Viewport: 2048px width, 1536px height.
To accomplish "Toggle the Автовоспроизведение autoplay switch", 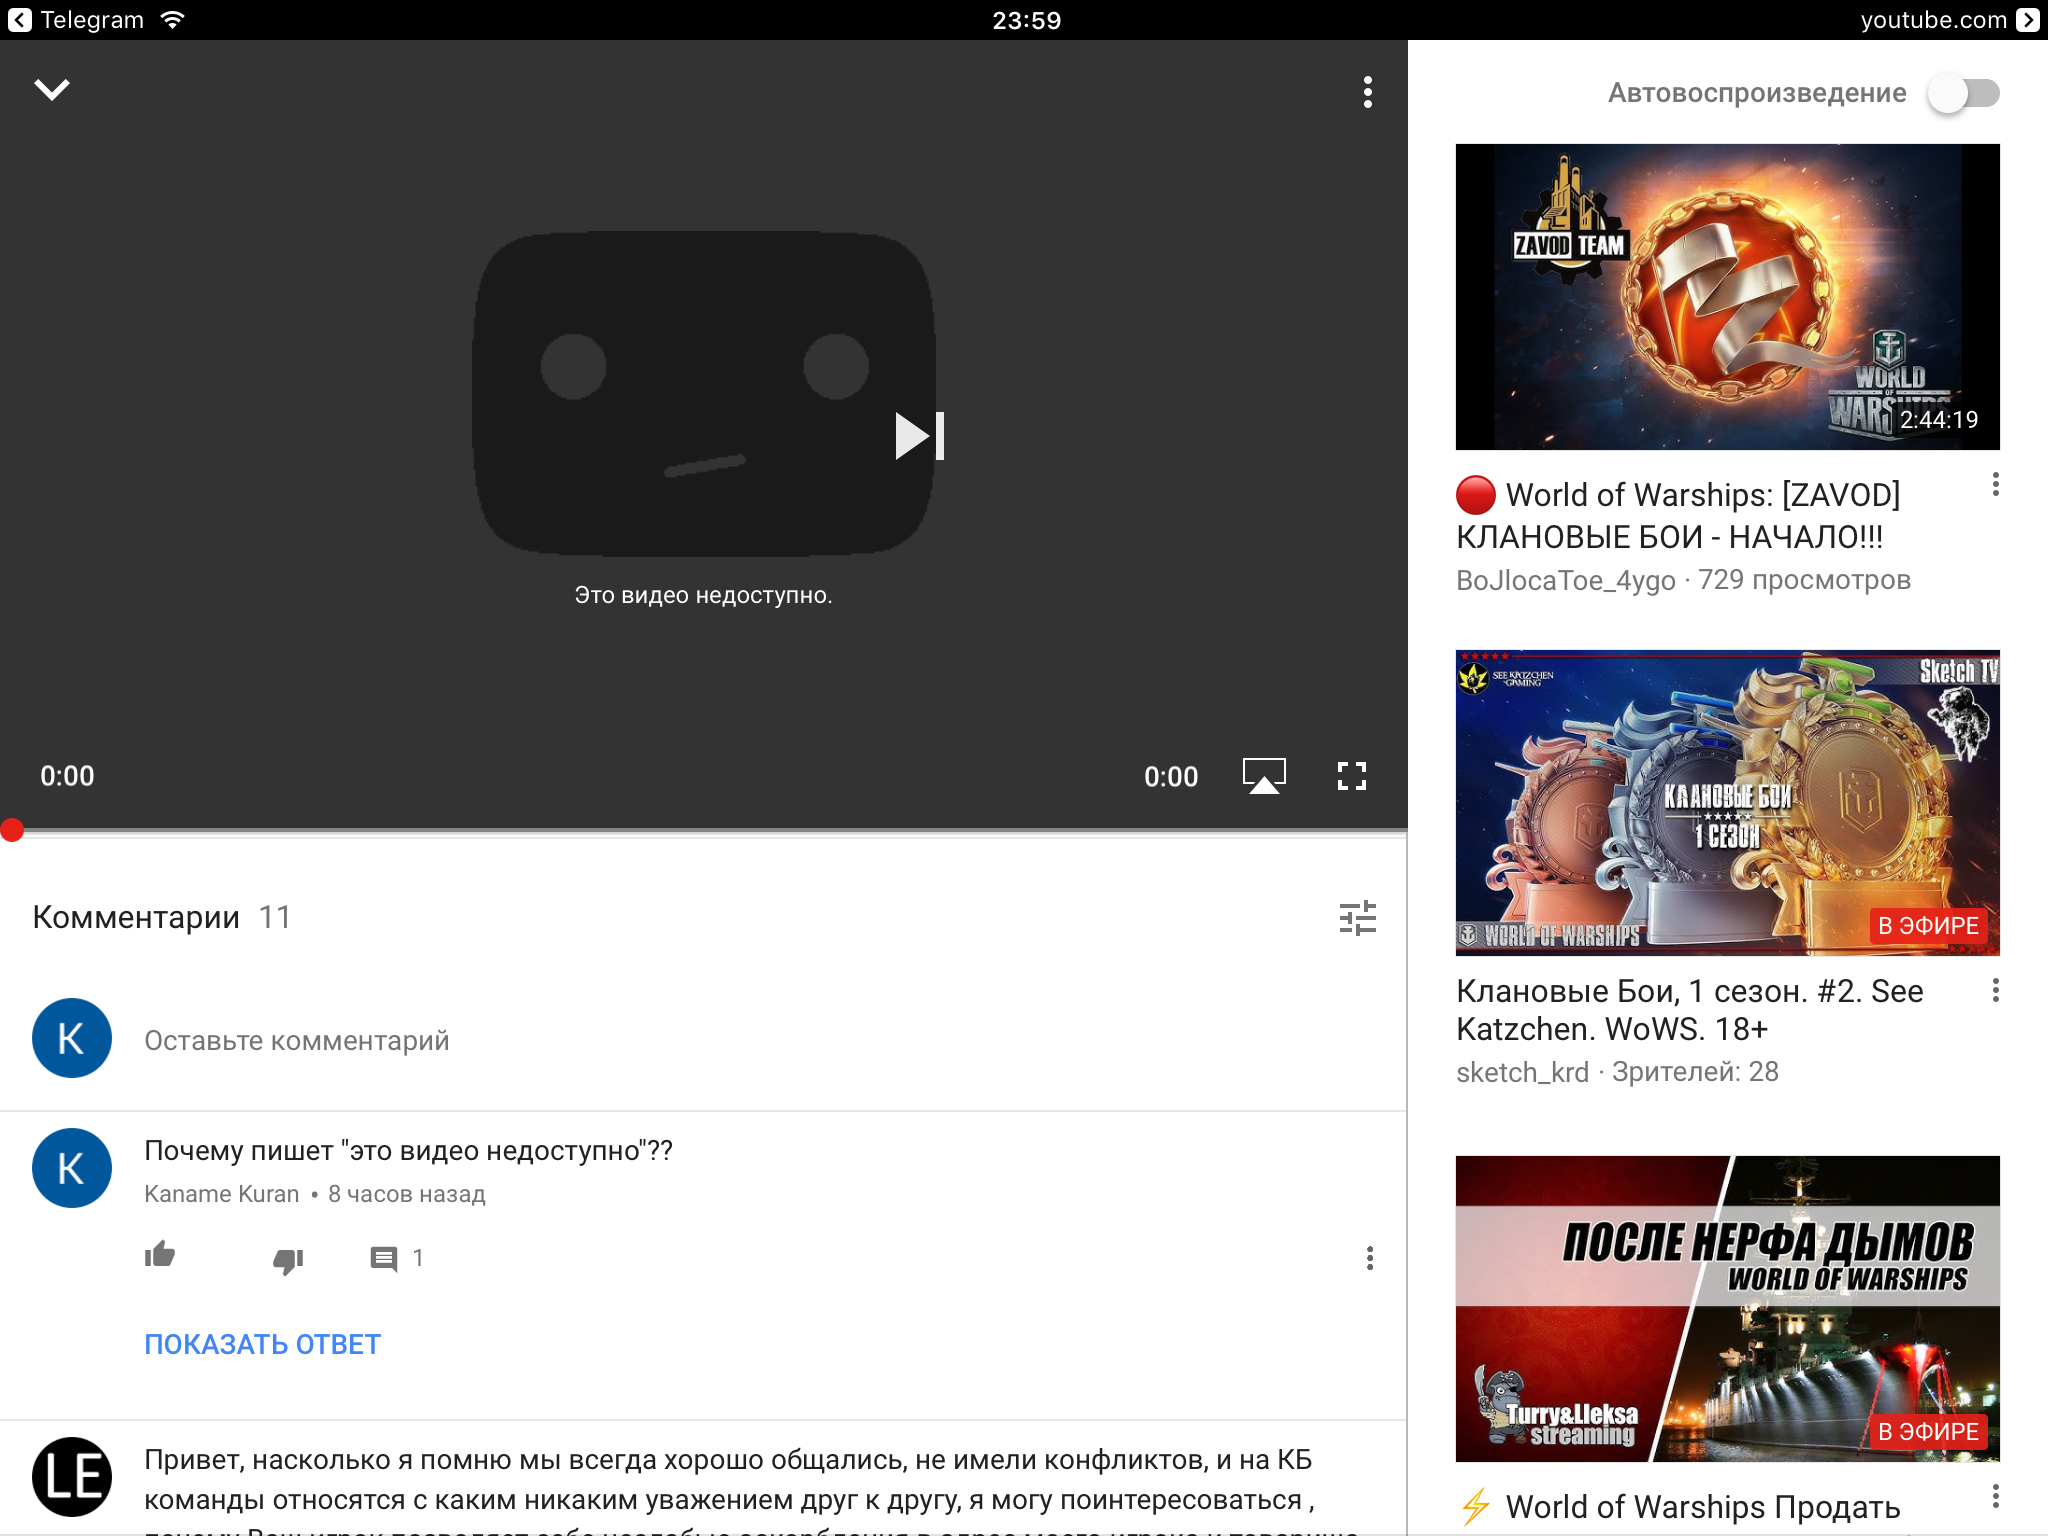I will coord(1964,93).
